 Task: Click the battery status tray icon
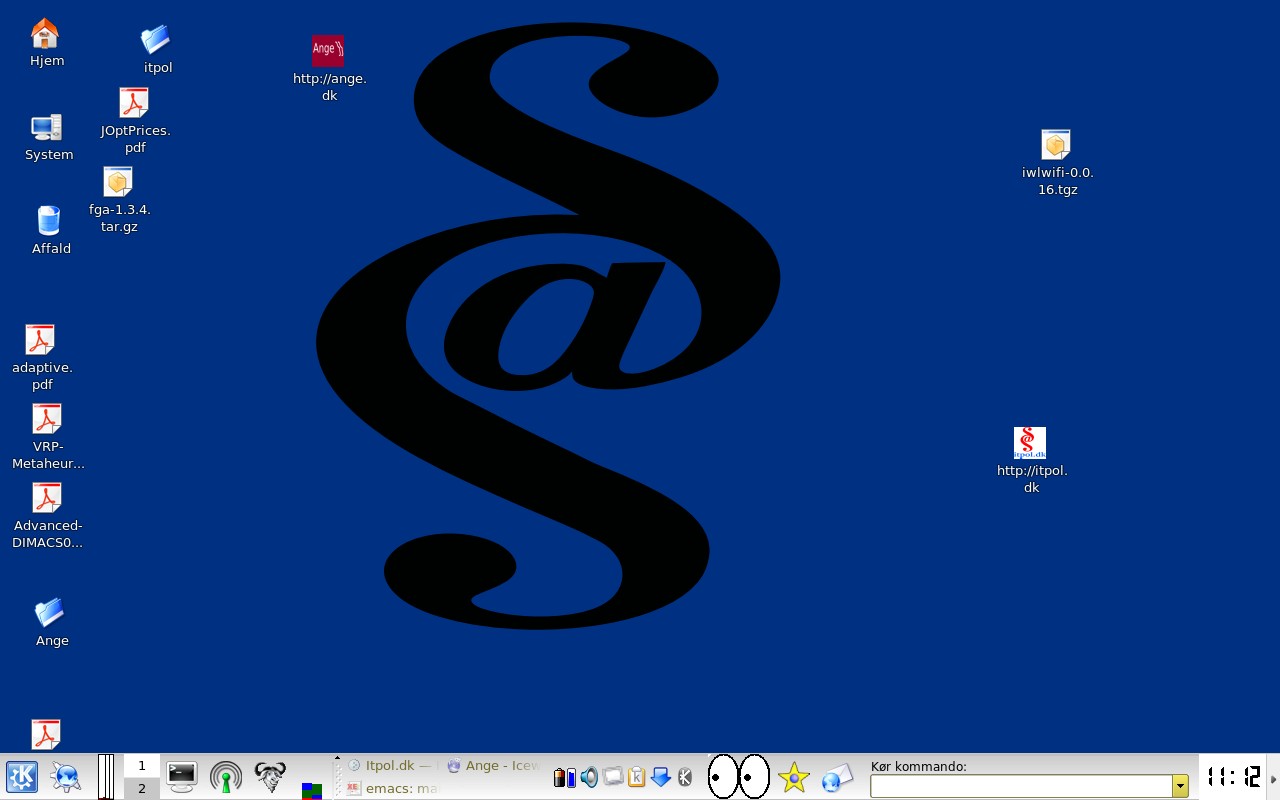[x=565, y=777]
